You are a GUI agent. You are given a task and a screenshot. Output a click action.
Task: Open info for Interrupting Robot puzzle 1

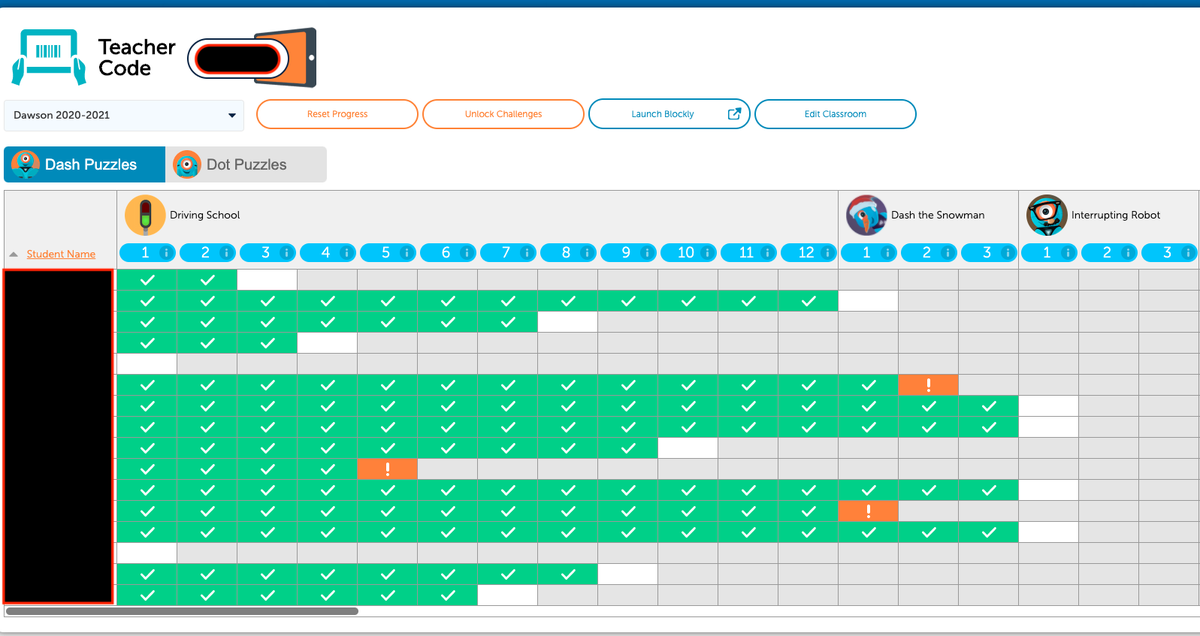(x=1066, y=253)
